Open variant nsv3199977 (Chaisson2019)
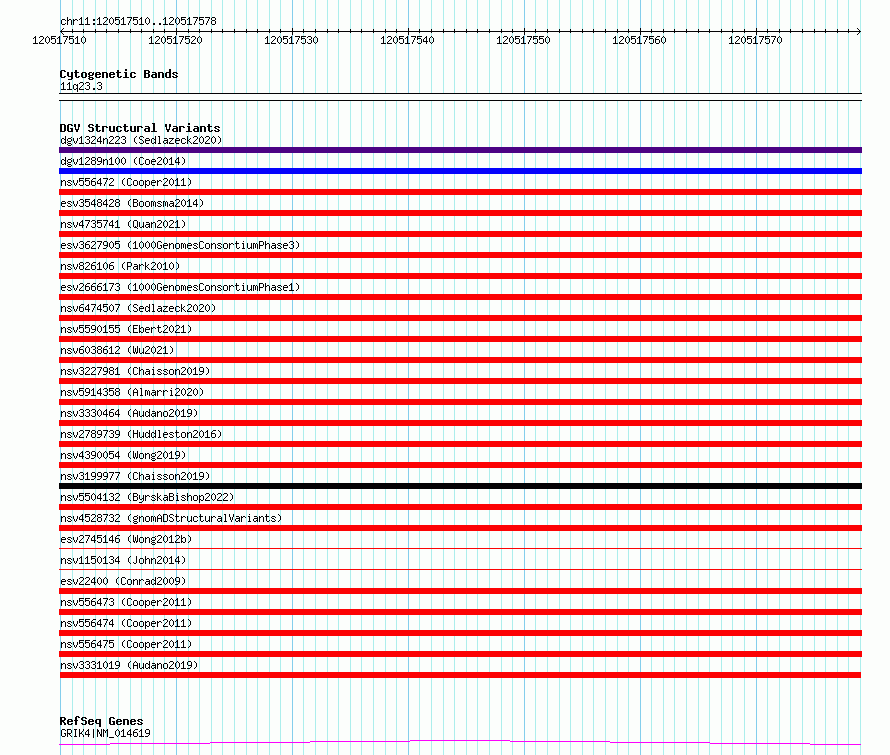 click(x=135, y=476)
